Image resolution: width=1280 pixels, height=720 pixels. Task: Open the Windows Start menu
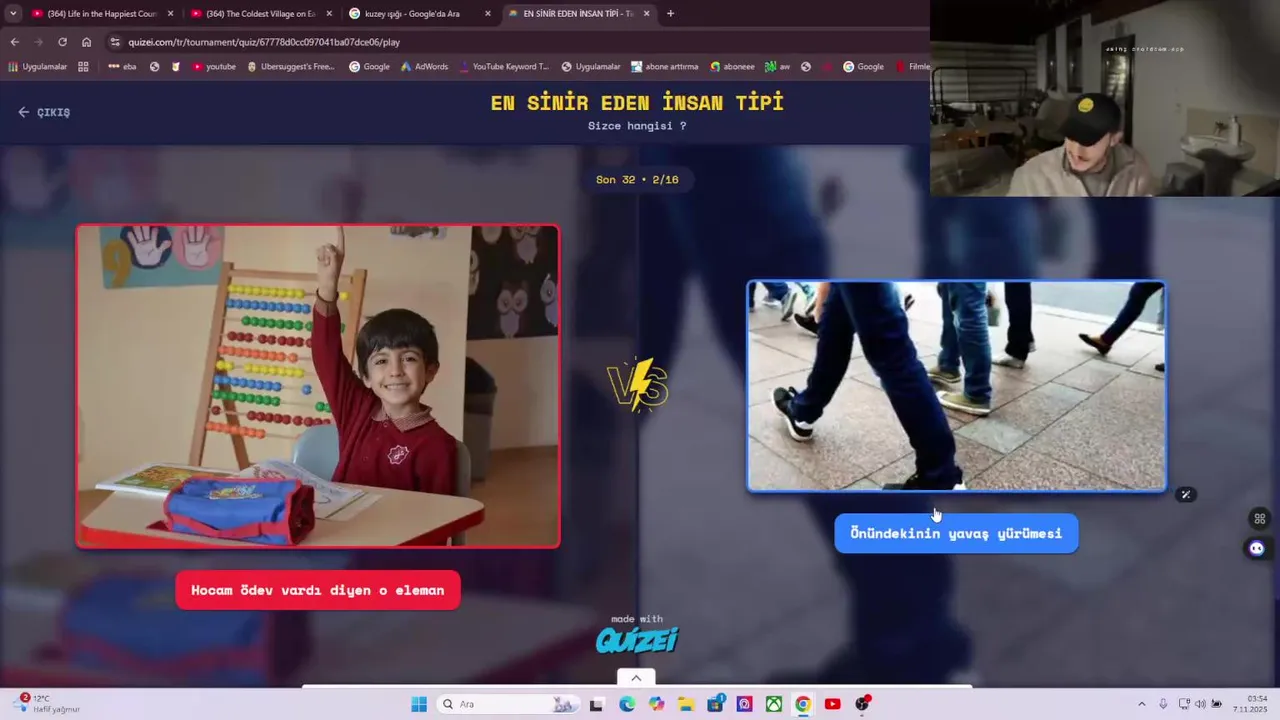point(419,704)
